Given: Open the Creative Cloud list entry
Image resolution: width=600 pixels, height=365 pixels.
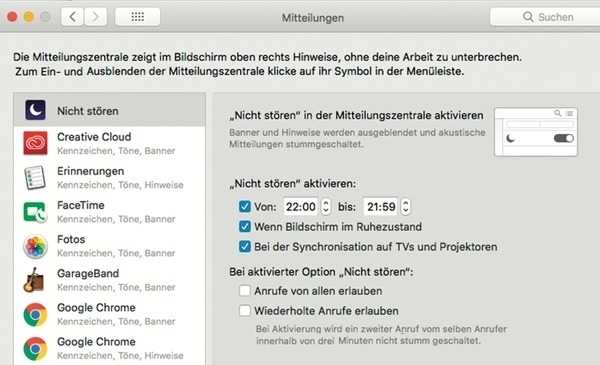Looking at the screenshot, I should (109, 143).
